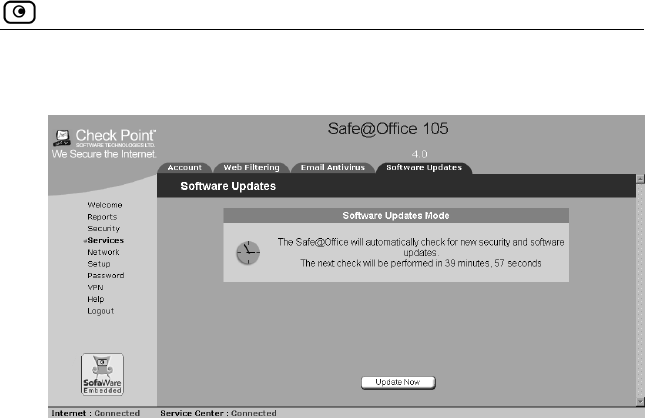Go to Welcome in the sidebar
The image size is (645, 418).
[x=104, y=205]
